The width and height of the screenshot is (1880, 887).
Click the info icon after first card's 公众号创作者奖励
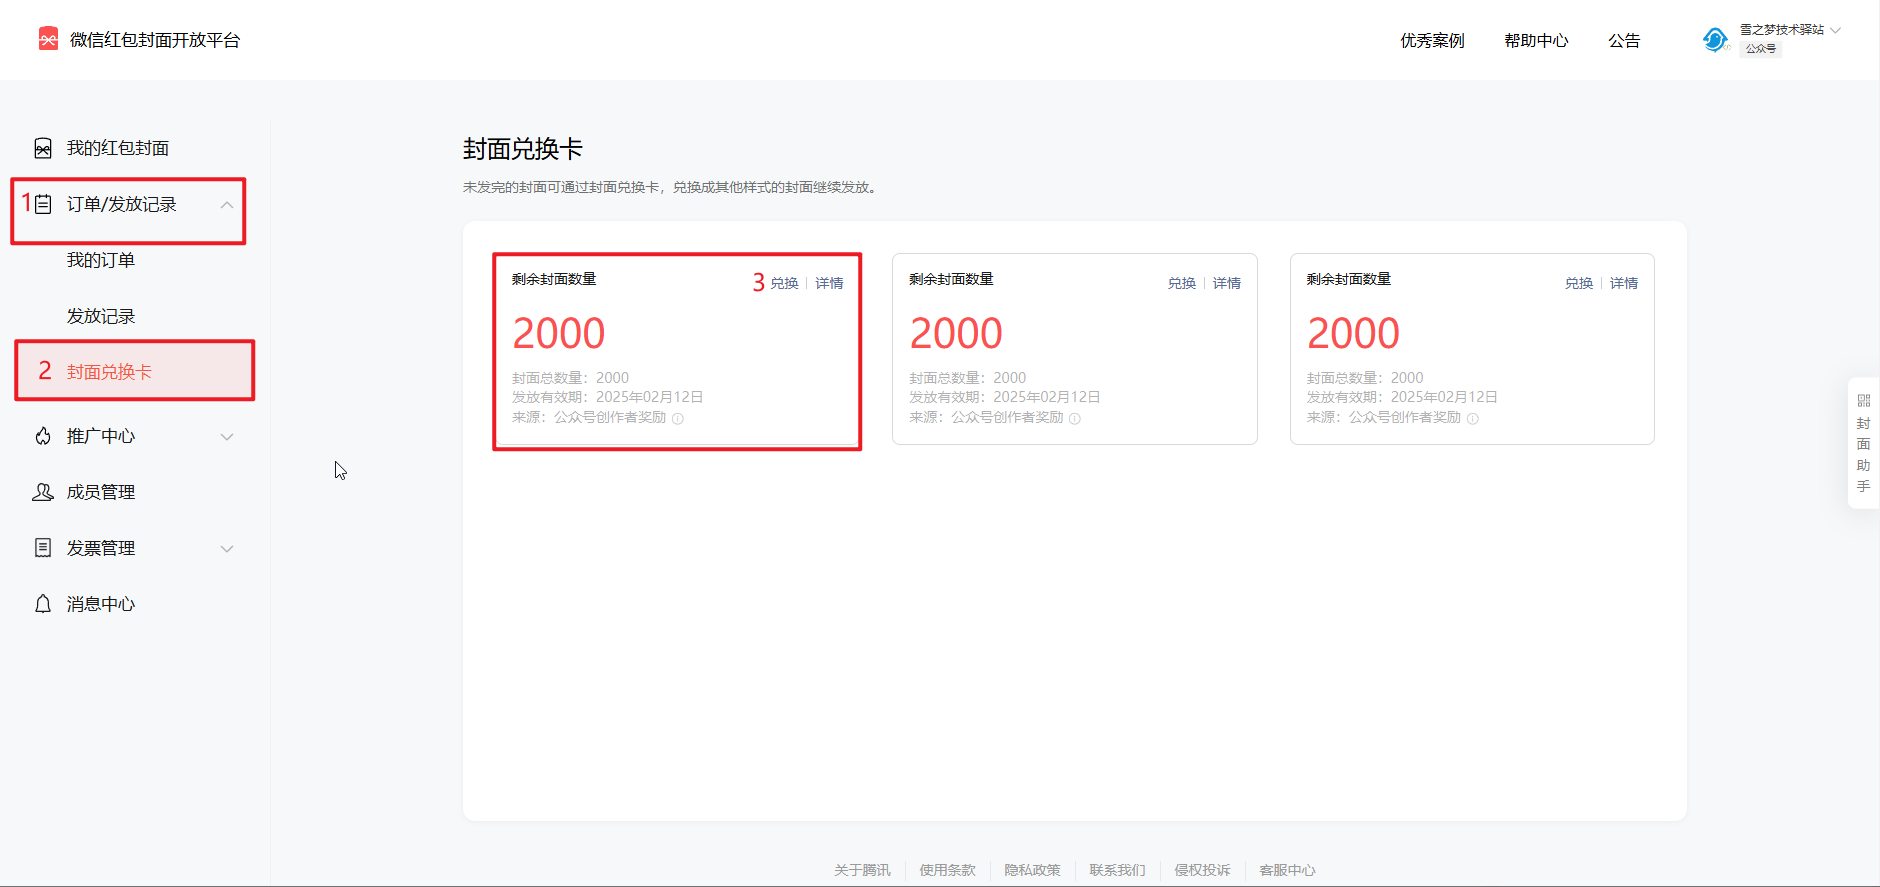pos(678,419)
